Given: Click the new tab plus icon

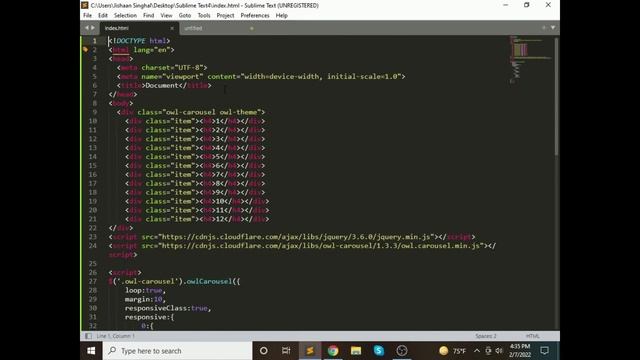Looking at the screenshot, I should tap(544, 28).
